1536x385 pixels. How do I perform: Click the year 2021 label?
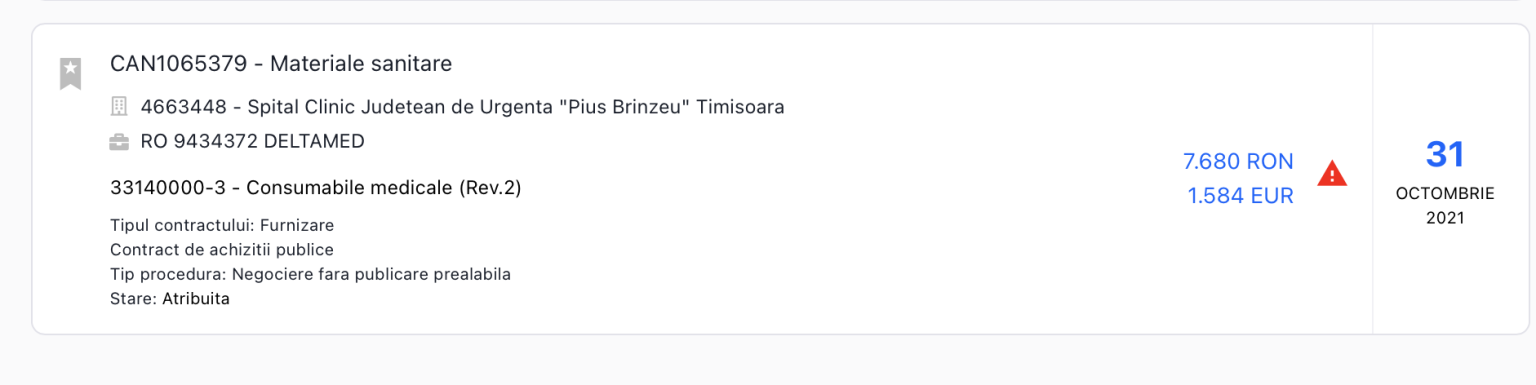(1445, 217)
